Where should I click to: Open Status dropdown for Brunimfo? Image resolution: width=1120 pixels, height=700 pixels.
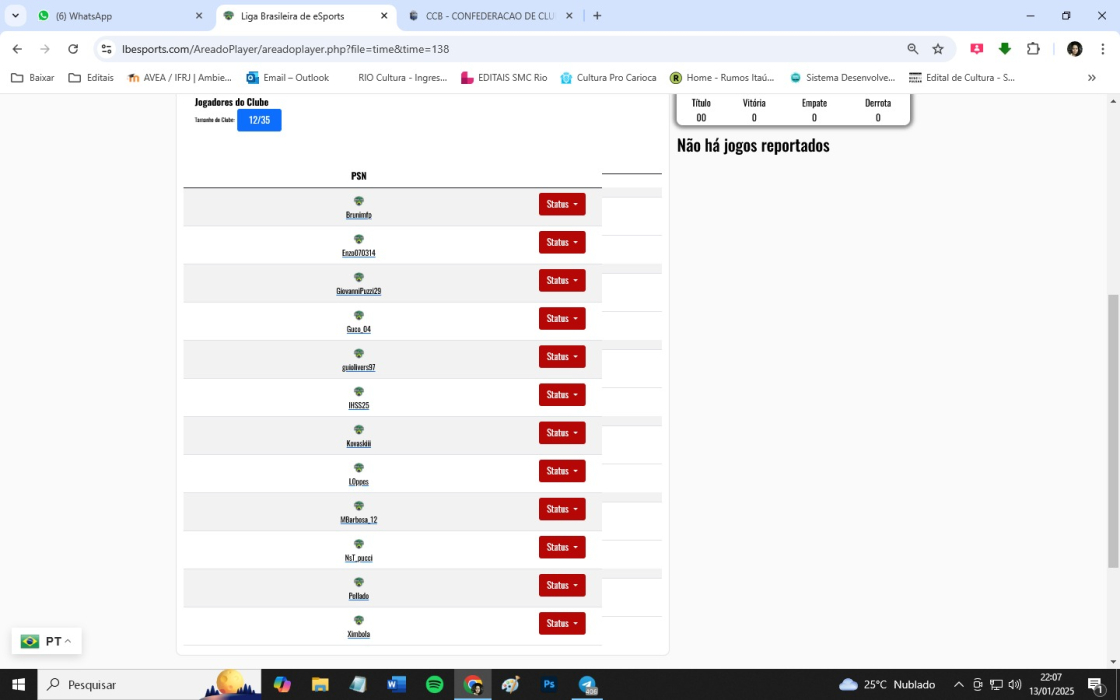pyautogui.click(x=562, y=204)
